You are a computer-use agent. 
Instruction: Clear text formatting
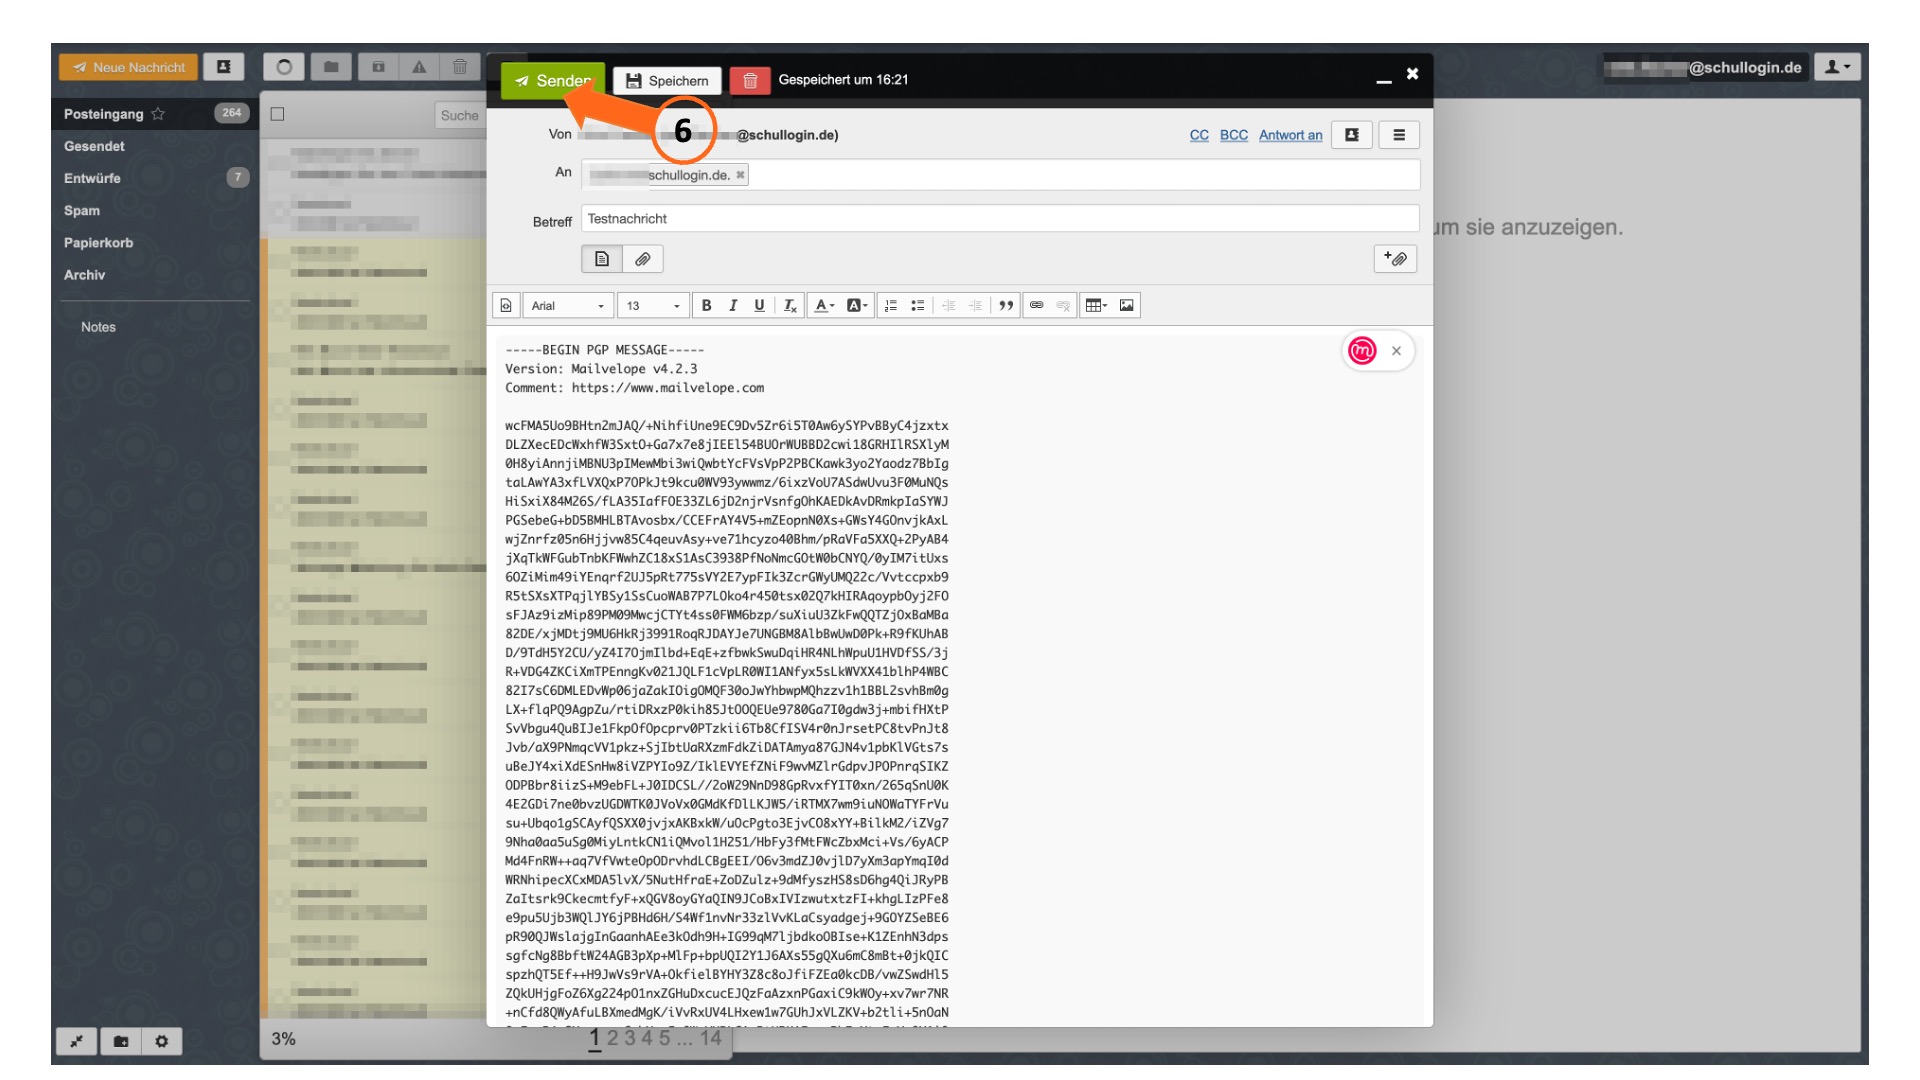point(790,305)
